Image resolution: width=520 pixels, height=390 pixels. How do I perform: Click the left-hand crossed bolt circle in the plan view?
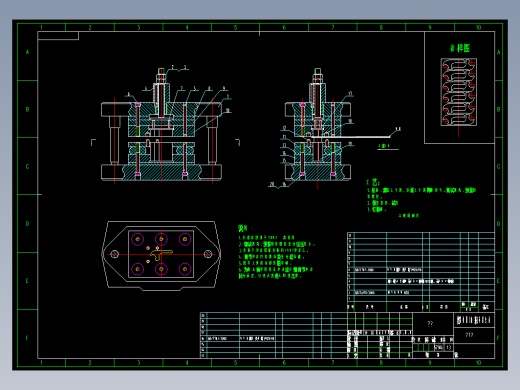114,254
